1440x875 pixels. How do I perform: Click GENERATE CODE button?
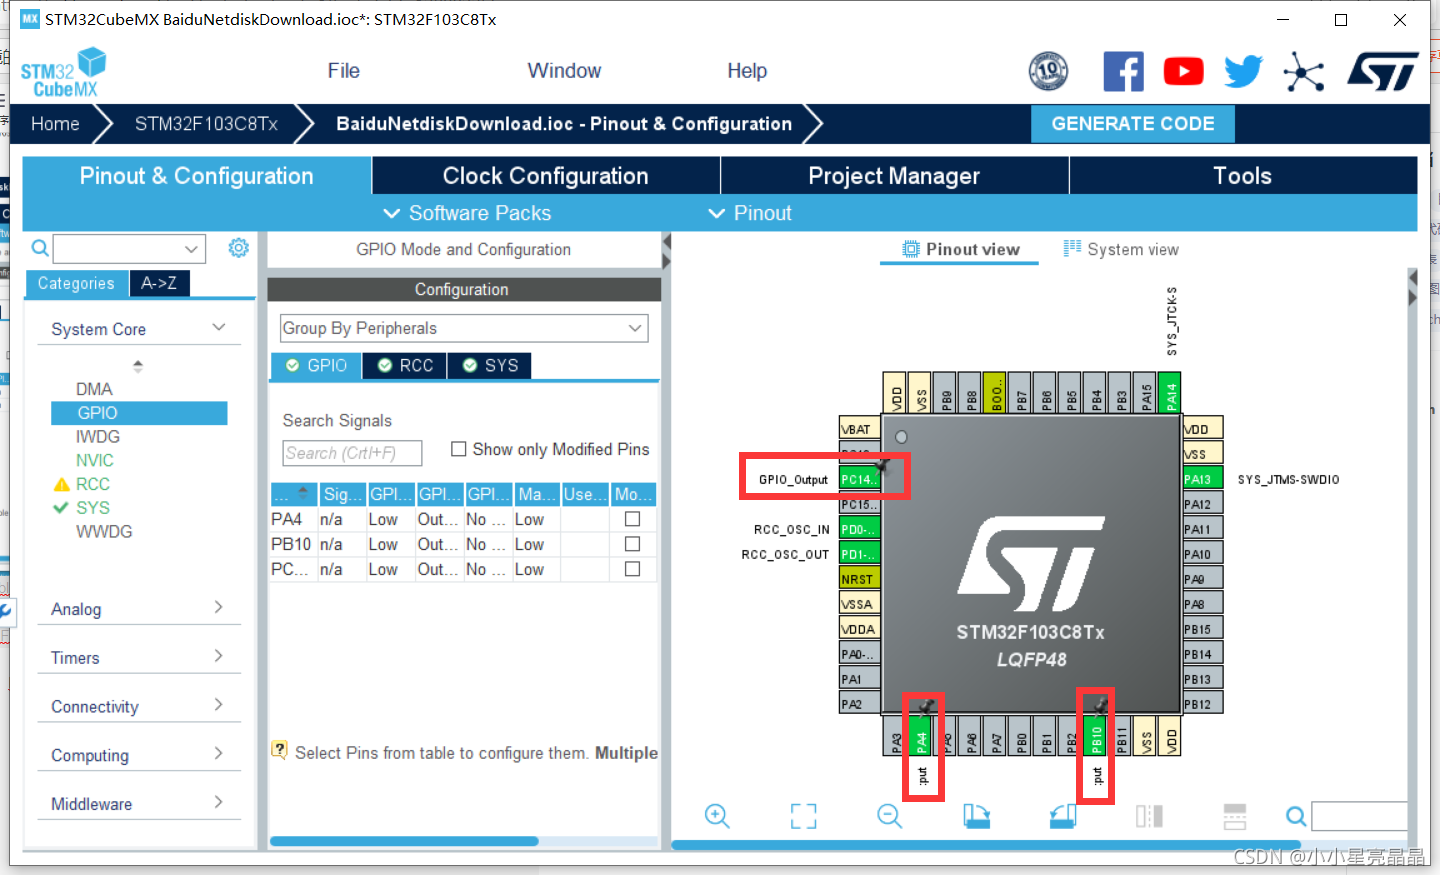pos(1133,124)
